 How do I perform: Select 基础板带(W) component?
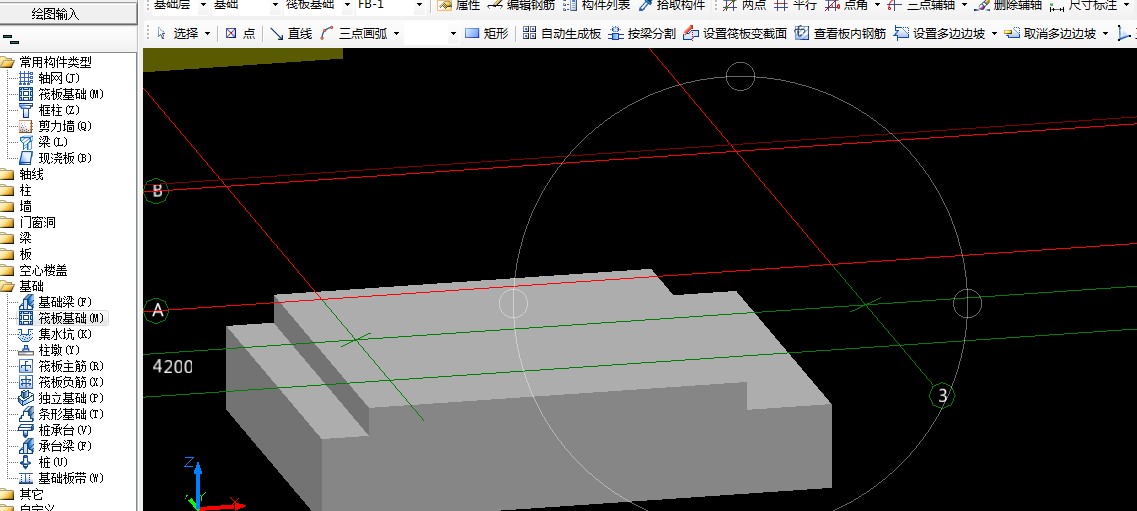[x=62, y=478]
